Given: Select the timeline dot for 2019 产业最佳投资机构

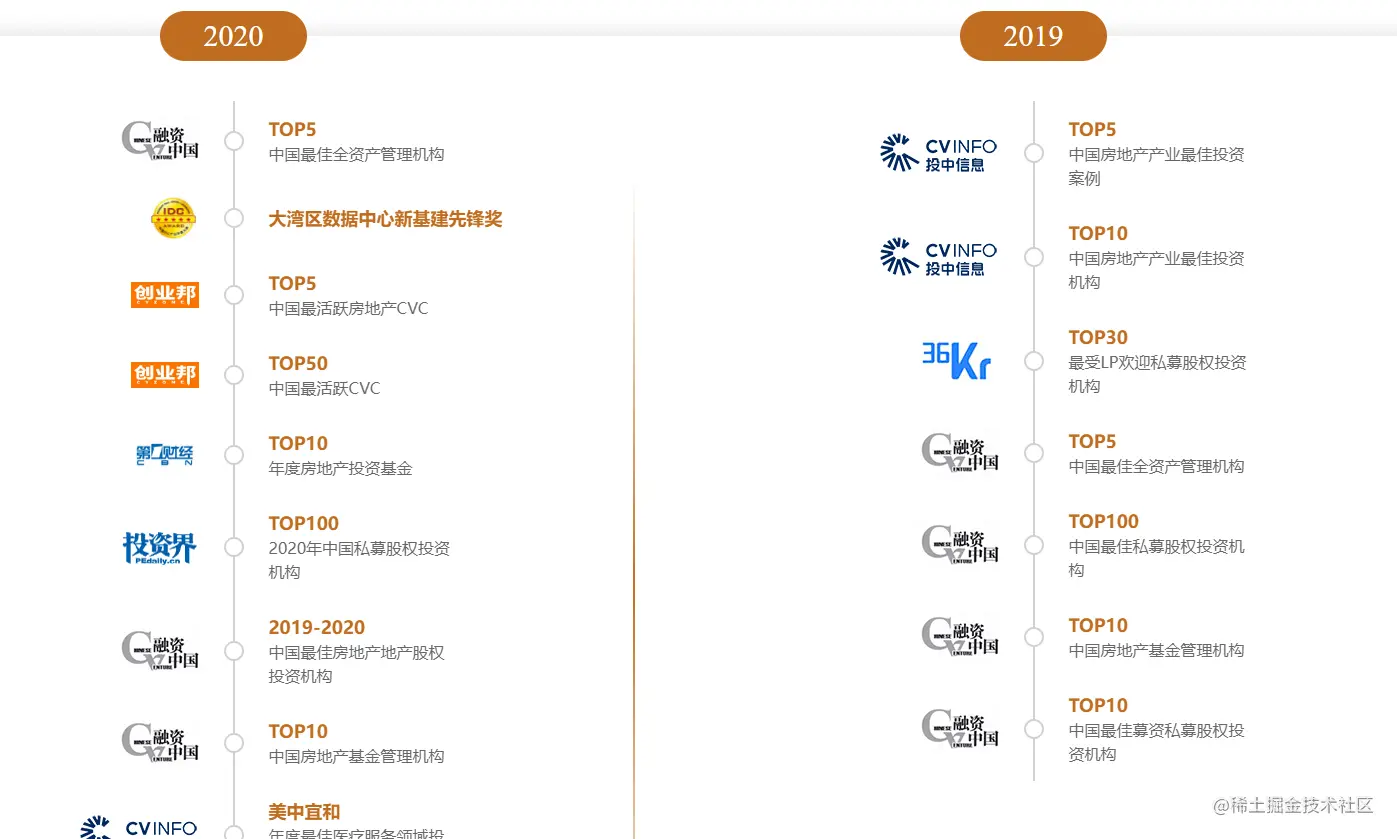Looking at the screenshot, I should tap(1034, 257).
